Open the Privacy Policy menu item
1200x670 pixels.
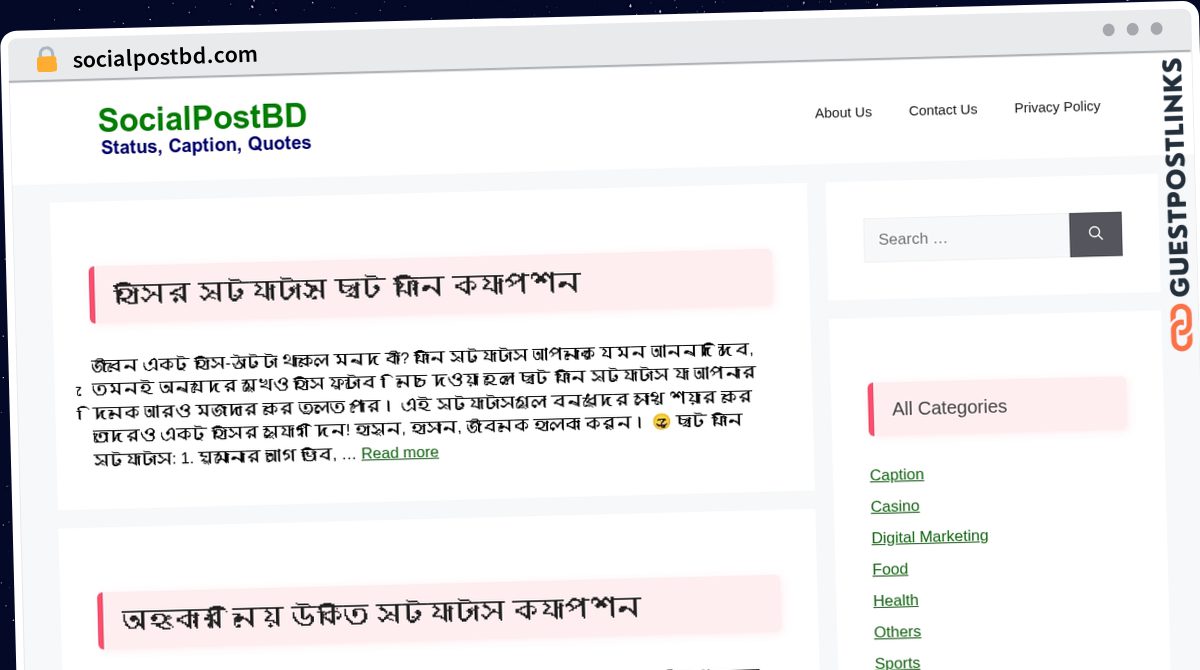[x=1057, y=107]
